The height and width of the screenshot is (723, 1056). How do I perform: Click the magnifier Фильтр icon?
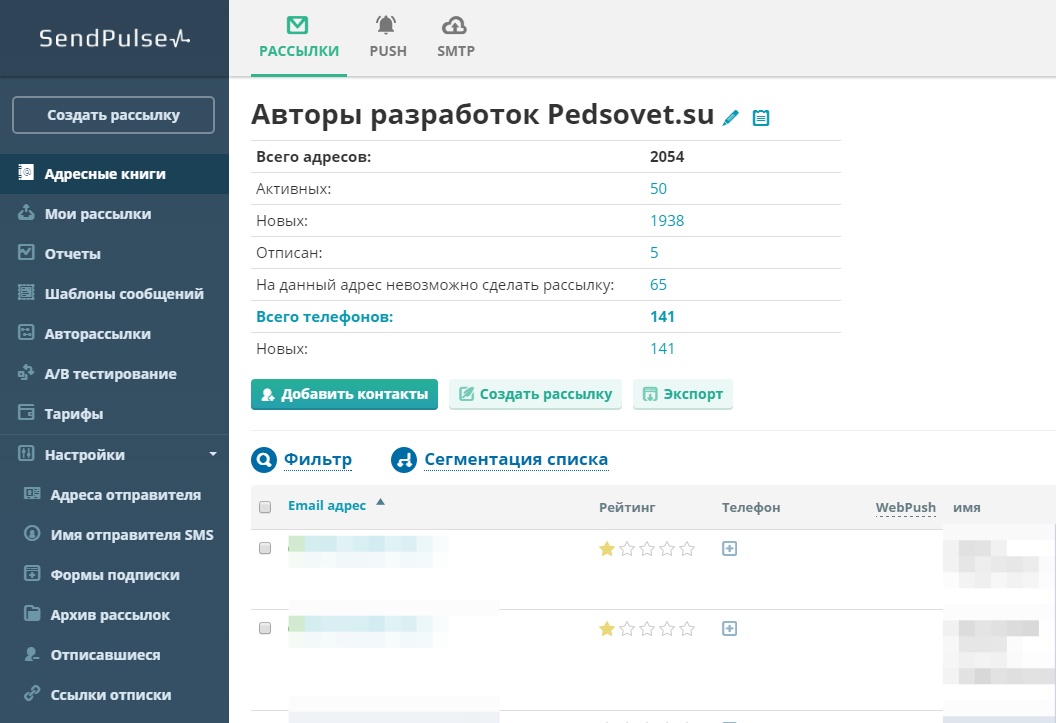tap(264, 460)
